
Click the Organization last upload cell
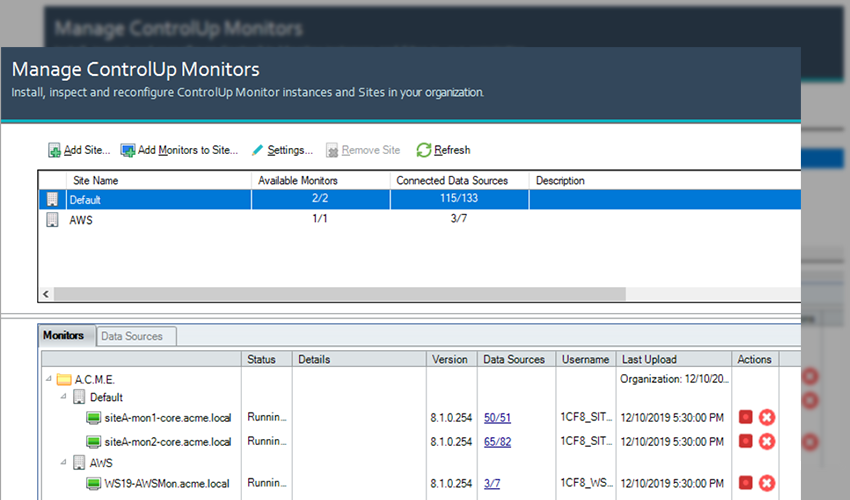[674, 379]
